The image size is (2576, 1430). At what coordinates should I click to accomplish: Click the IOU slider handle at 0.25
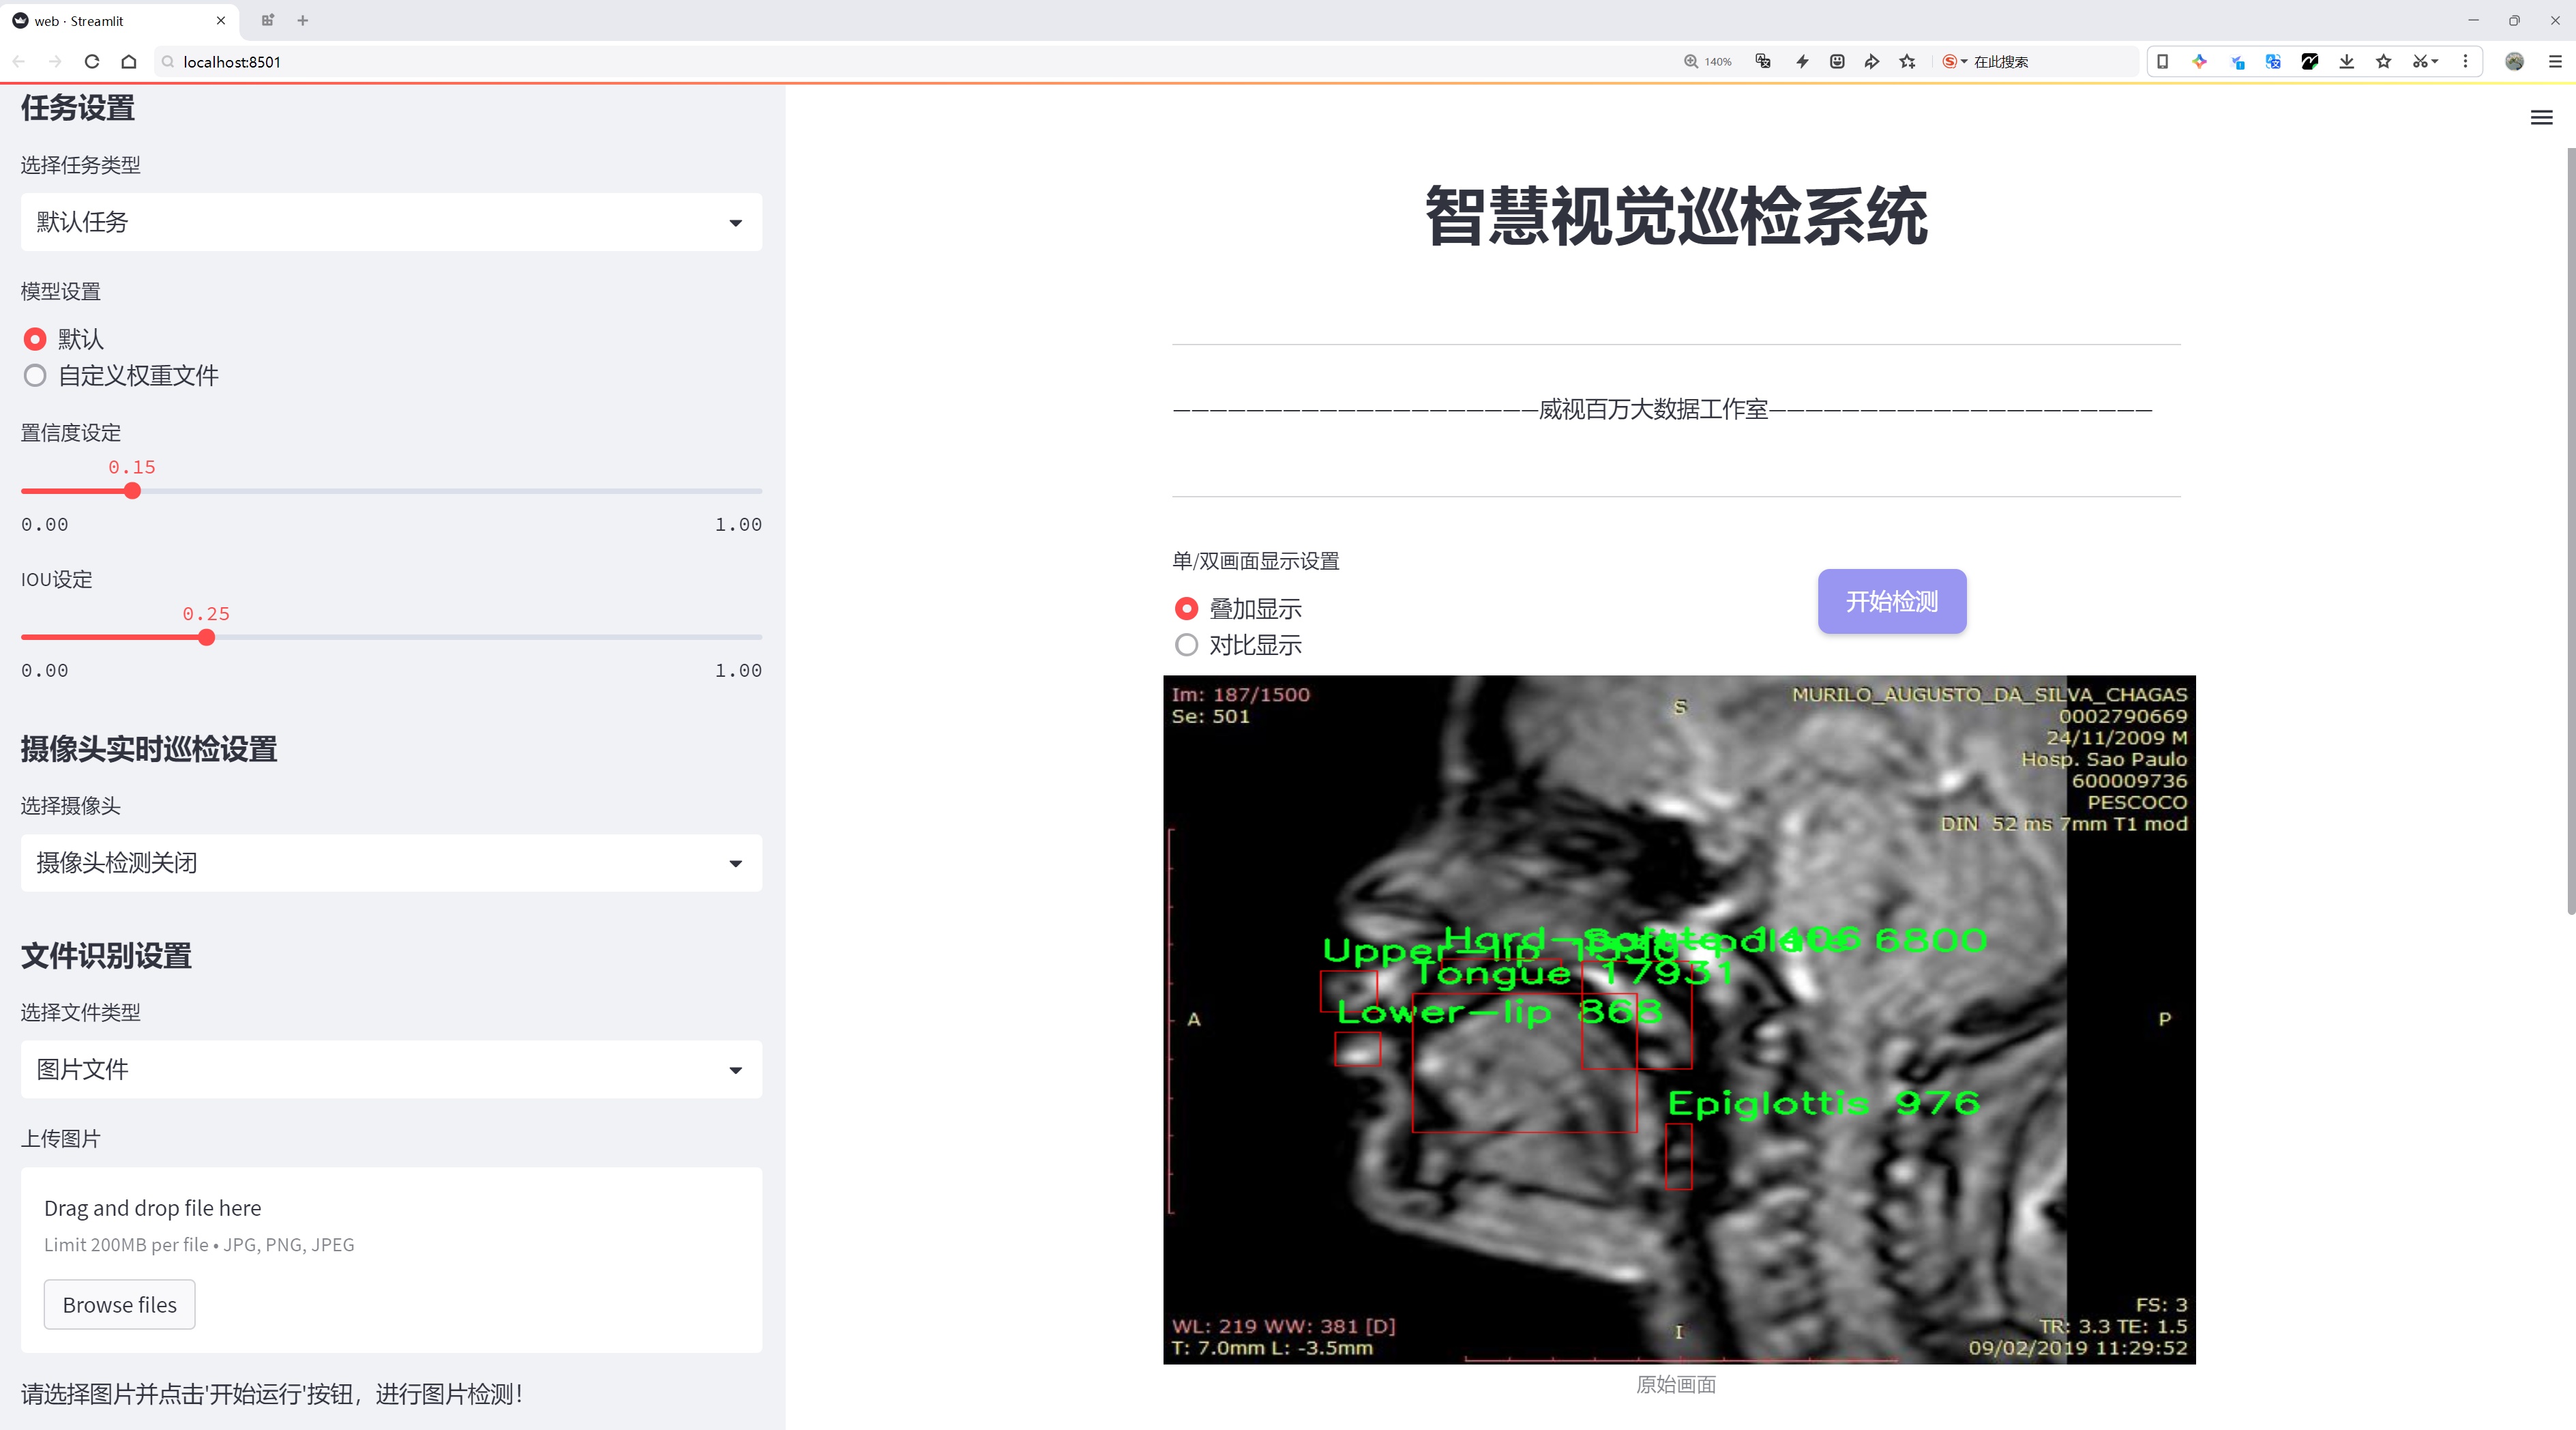click(206, 638)
